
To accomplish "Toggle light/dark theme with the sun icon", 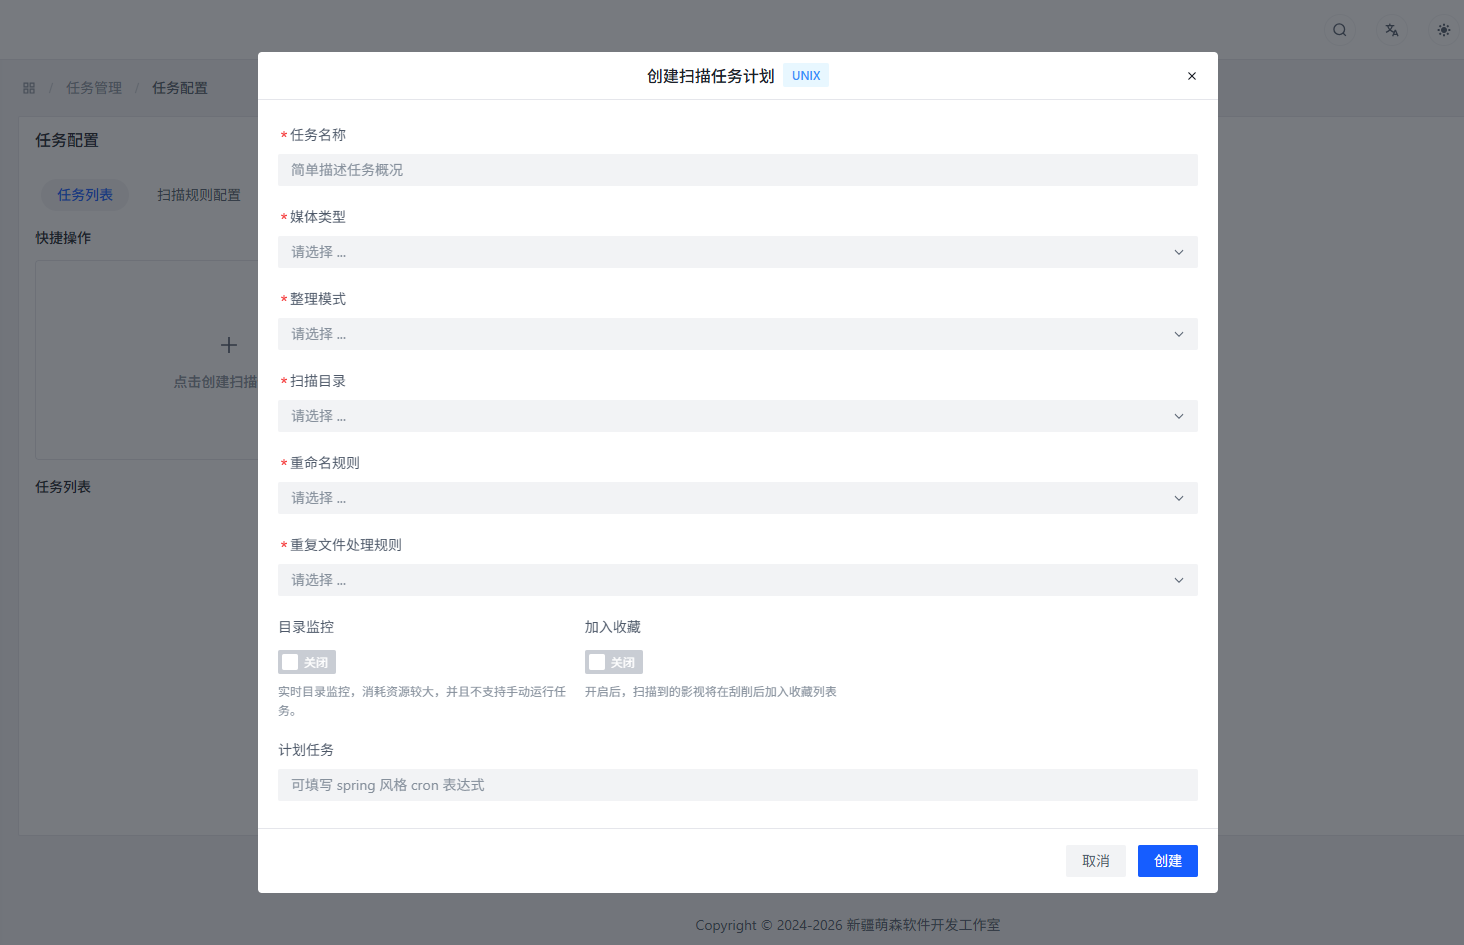I will (x=1443, y=29).
